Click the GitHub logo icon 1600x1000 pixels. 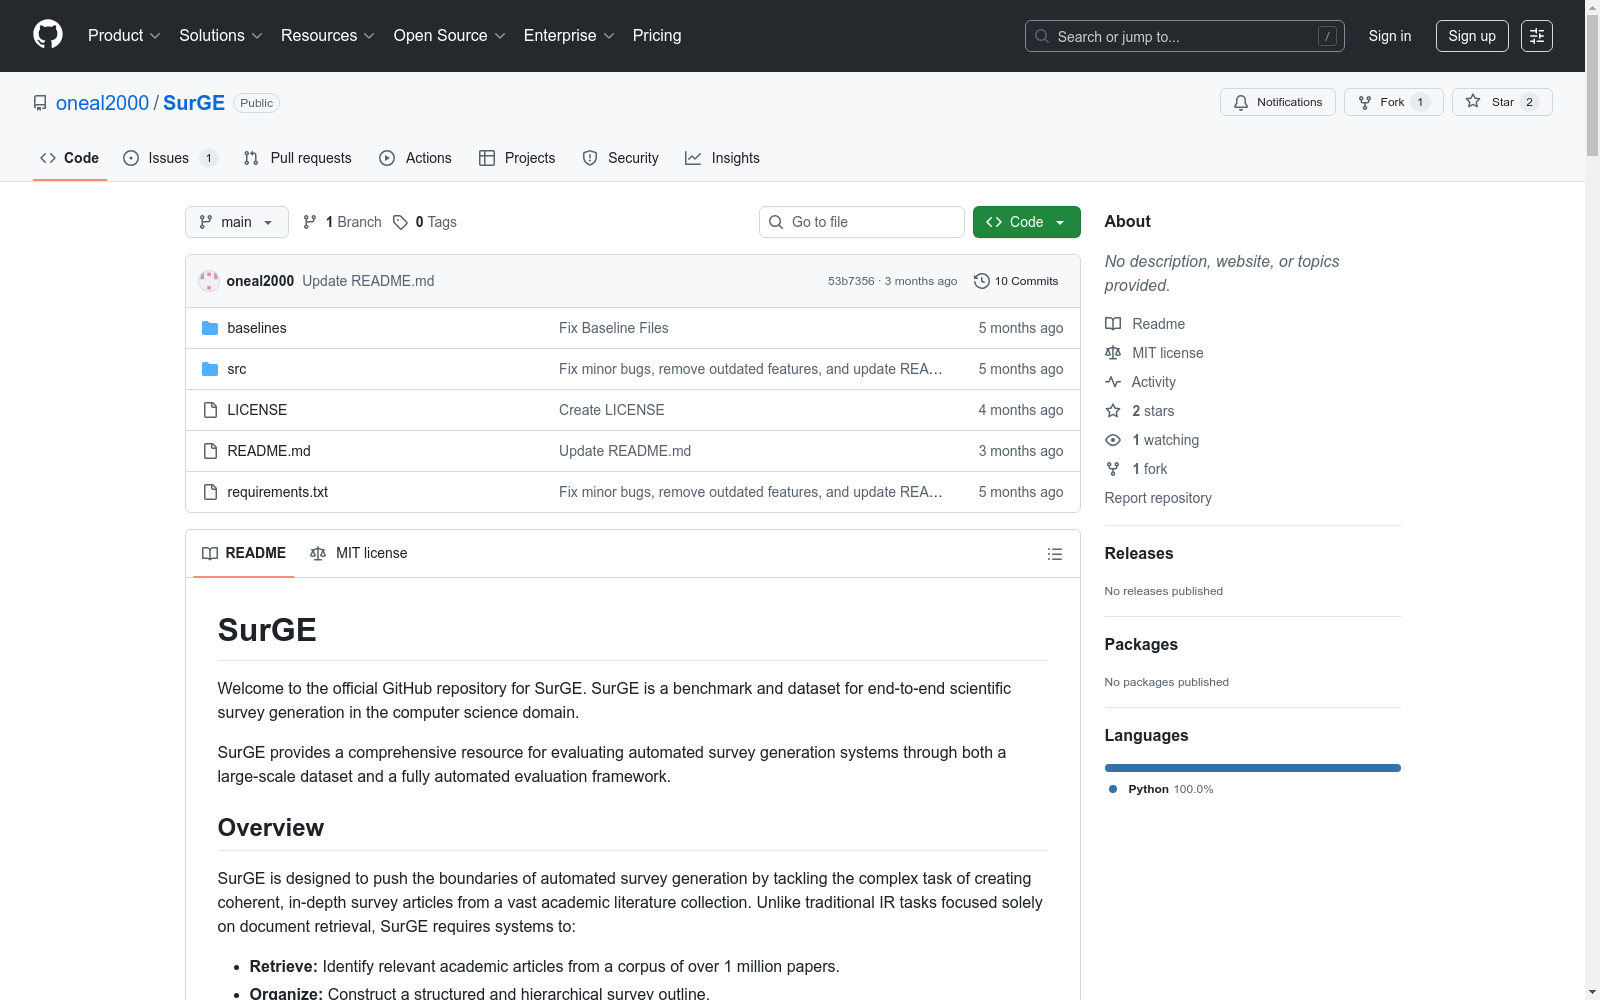click(48, 35)
